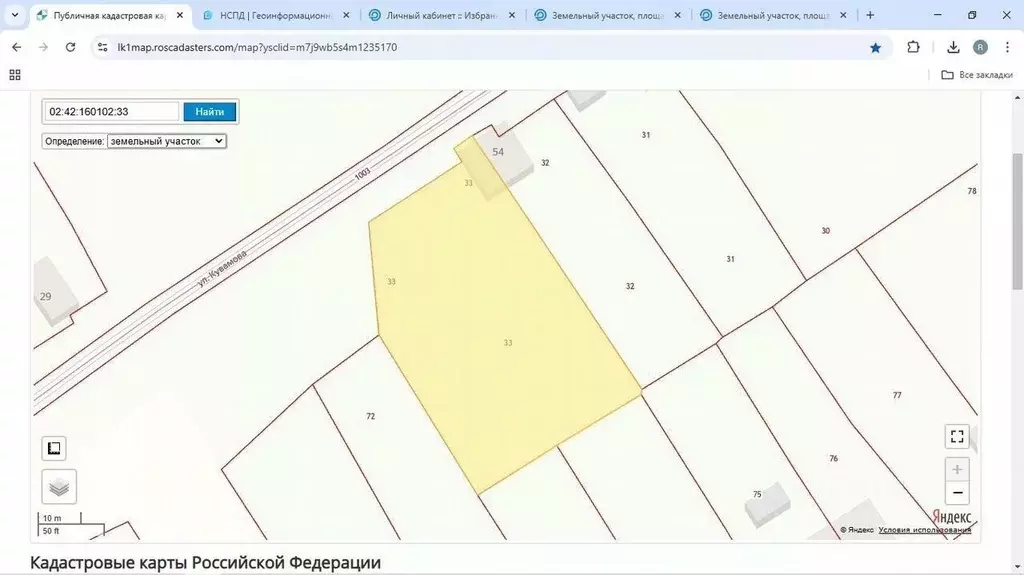1024x575 pixels.
Task: Click the cadastral number search field
Action: click(x=111, y=112)
